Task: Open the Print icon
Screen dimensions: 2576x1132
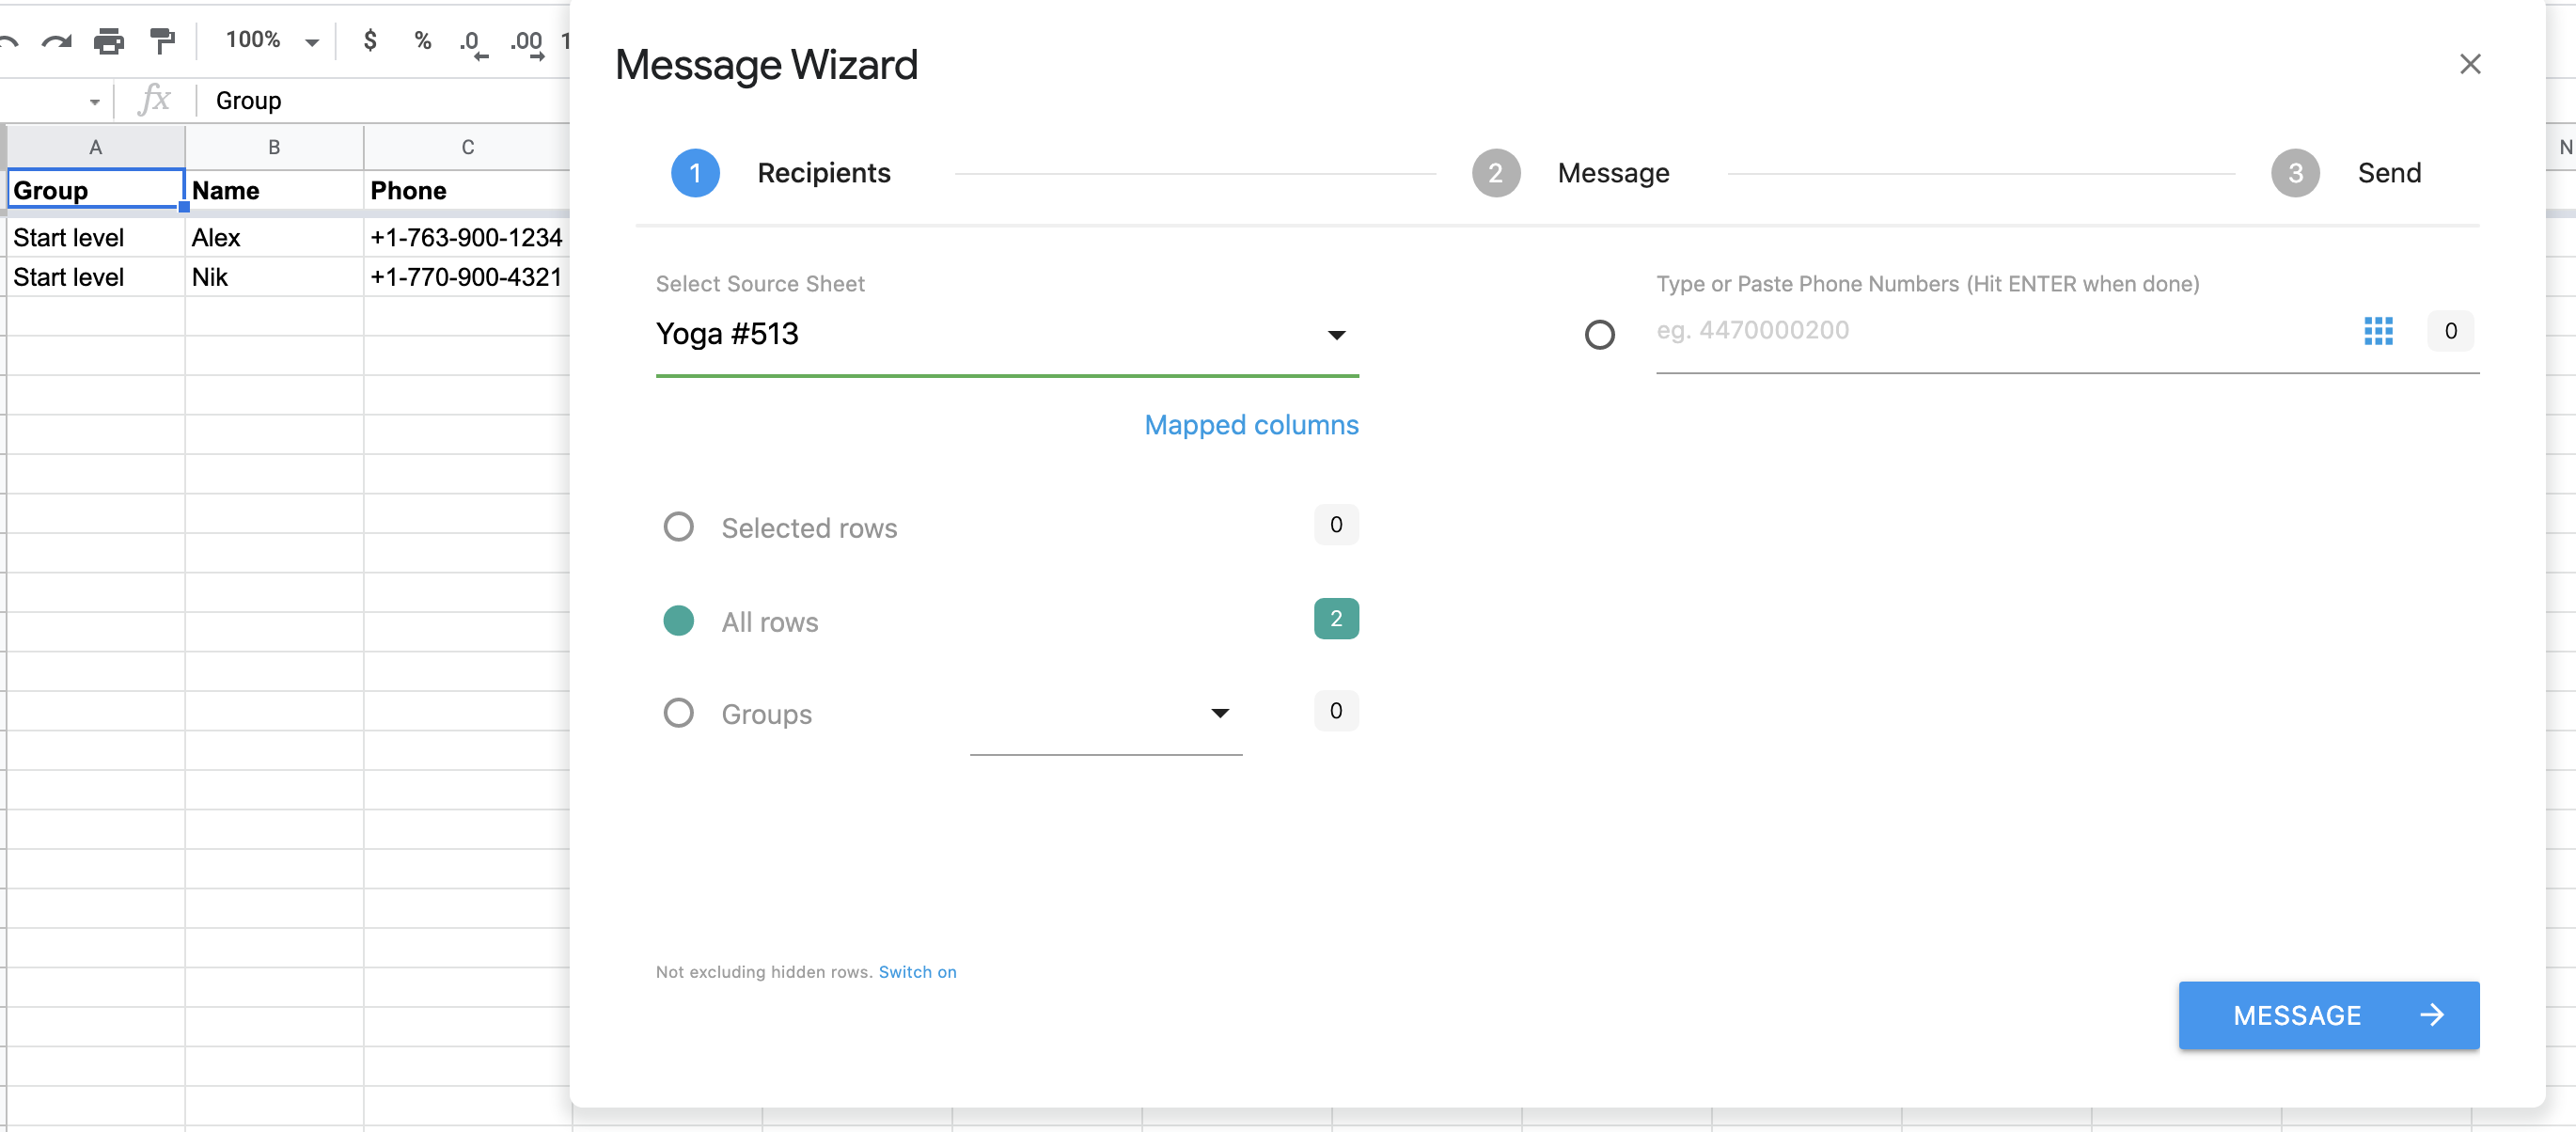Action: (x=109, y=40)
